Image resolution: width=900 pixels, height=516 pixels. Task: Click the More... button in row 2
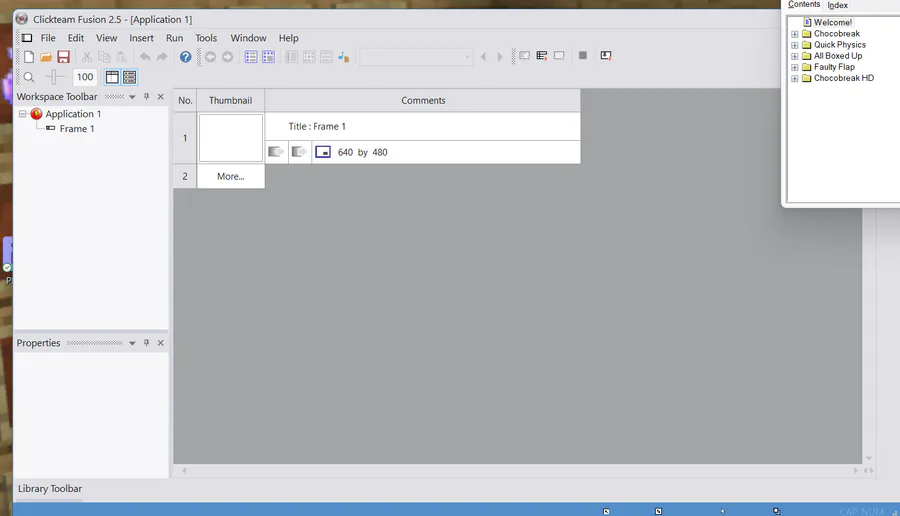pyautogui.click(x=231, y=176)
